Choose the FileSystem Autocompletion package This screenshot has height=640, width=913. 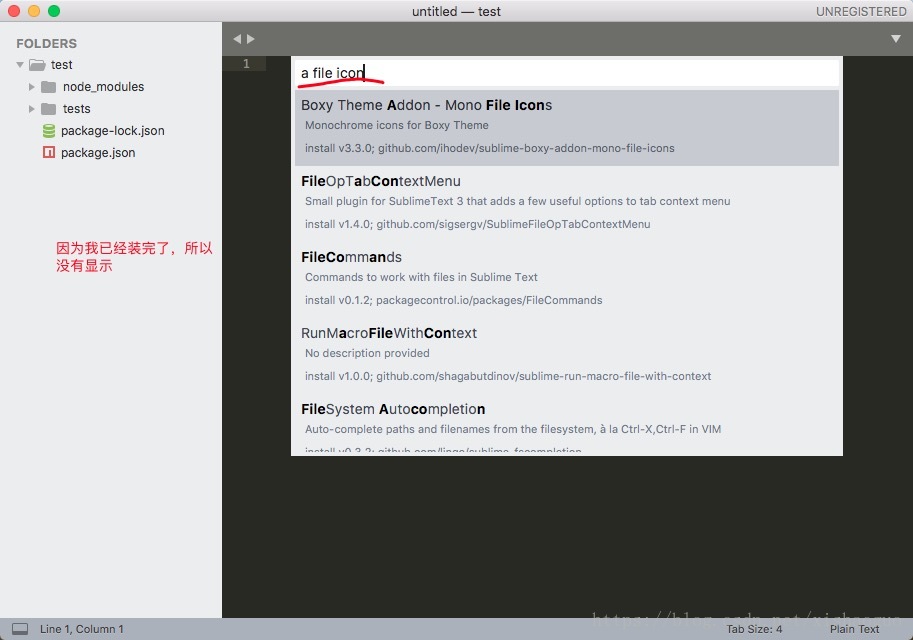pos(567,425)
